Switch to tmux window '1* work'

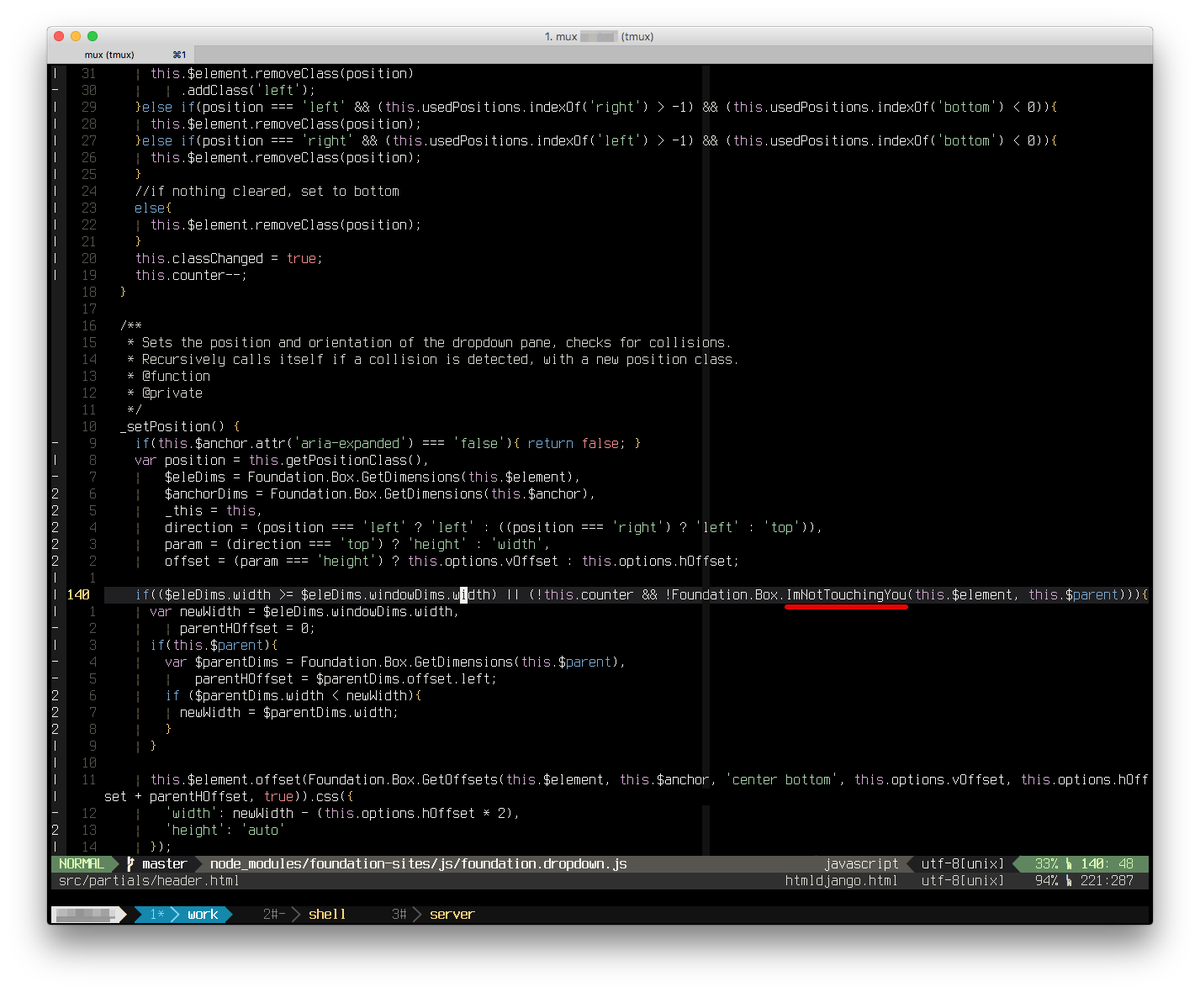coord(184,914)
